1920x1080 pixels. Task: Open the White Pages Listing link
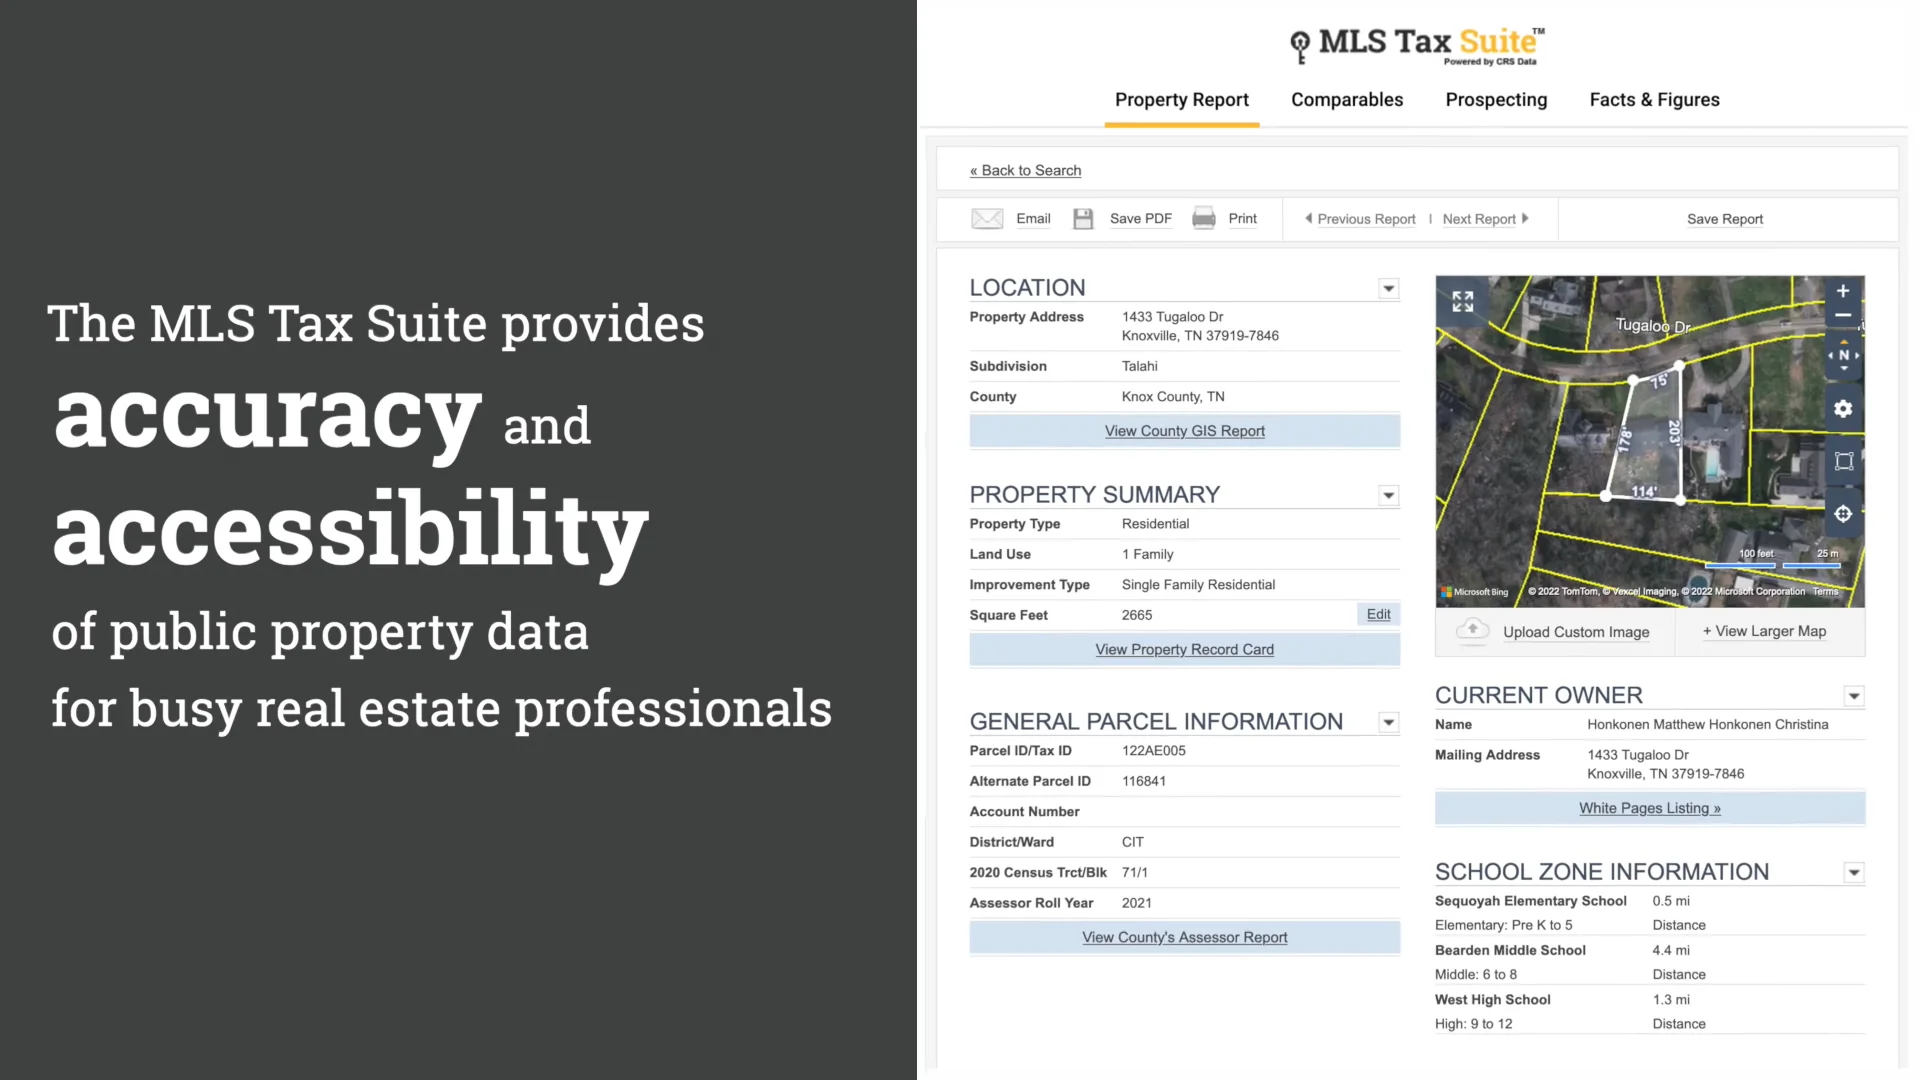point(1649,807)
